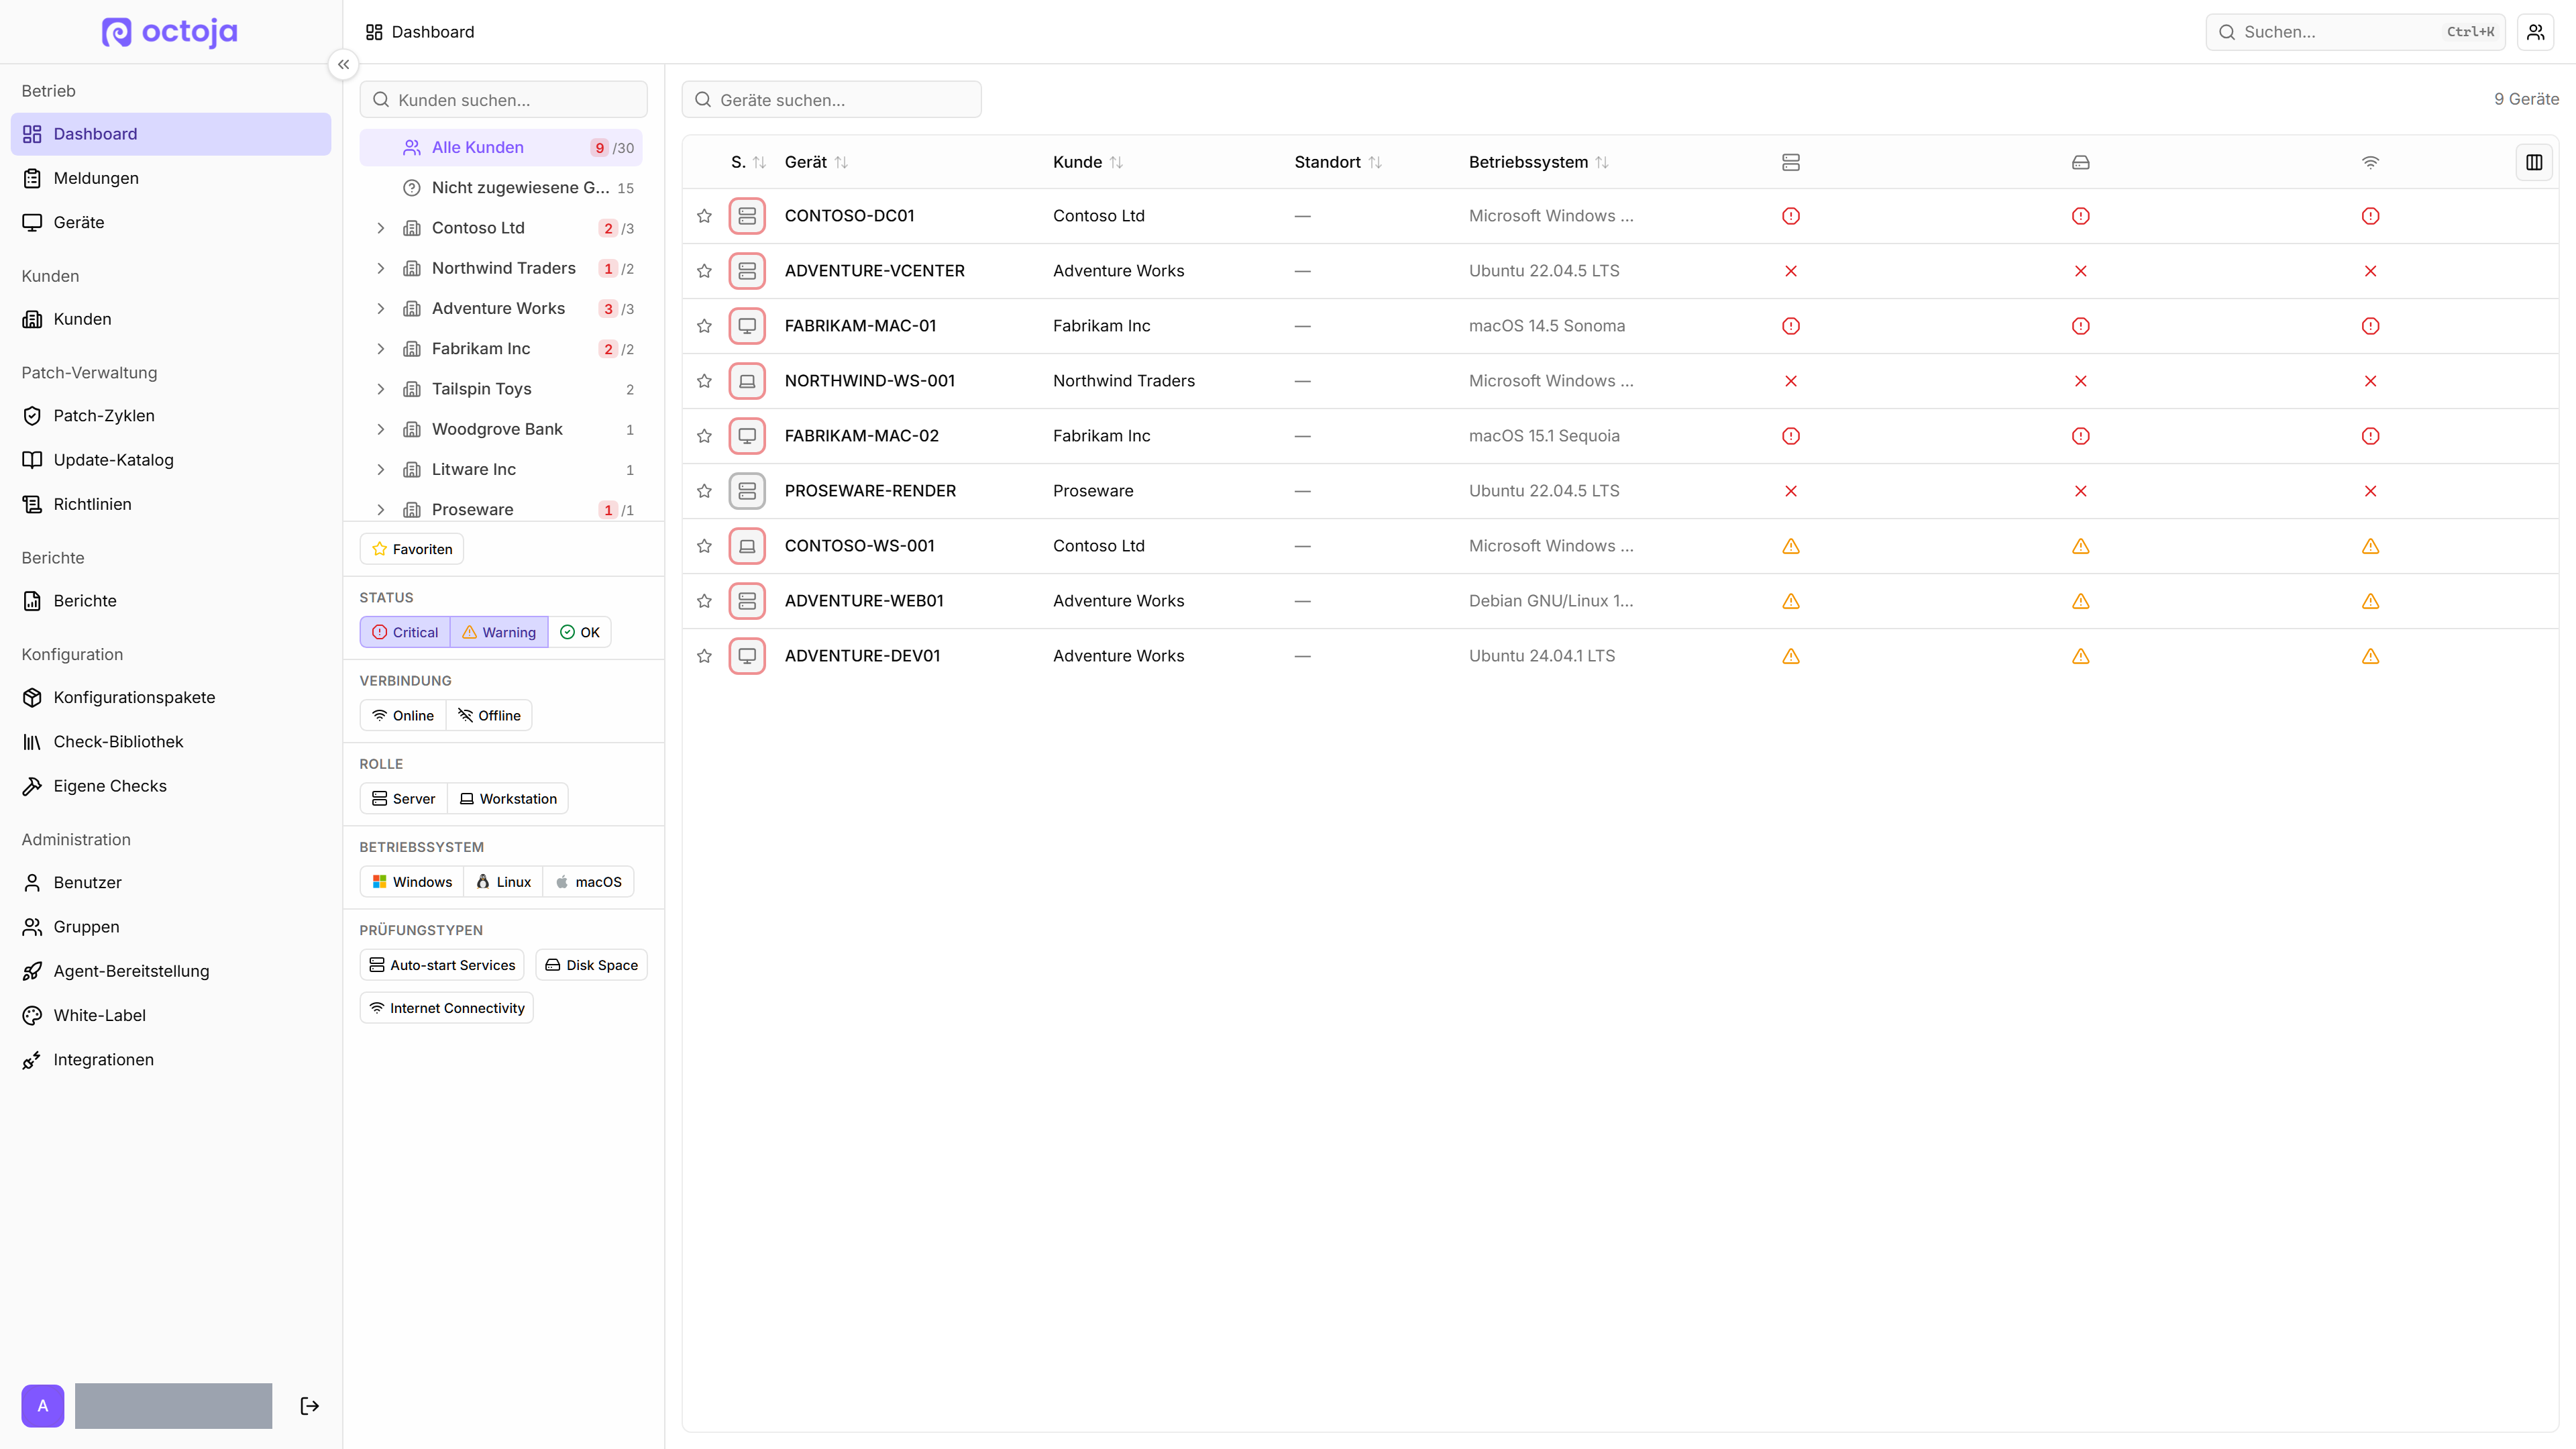Click the grey server icon for PROSEWARE-RENDER
This screenshot has height=1449, width=2576.
point(747,491)
